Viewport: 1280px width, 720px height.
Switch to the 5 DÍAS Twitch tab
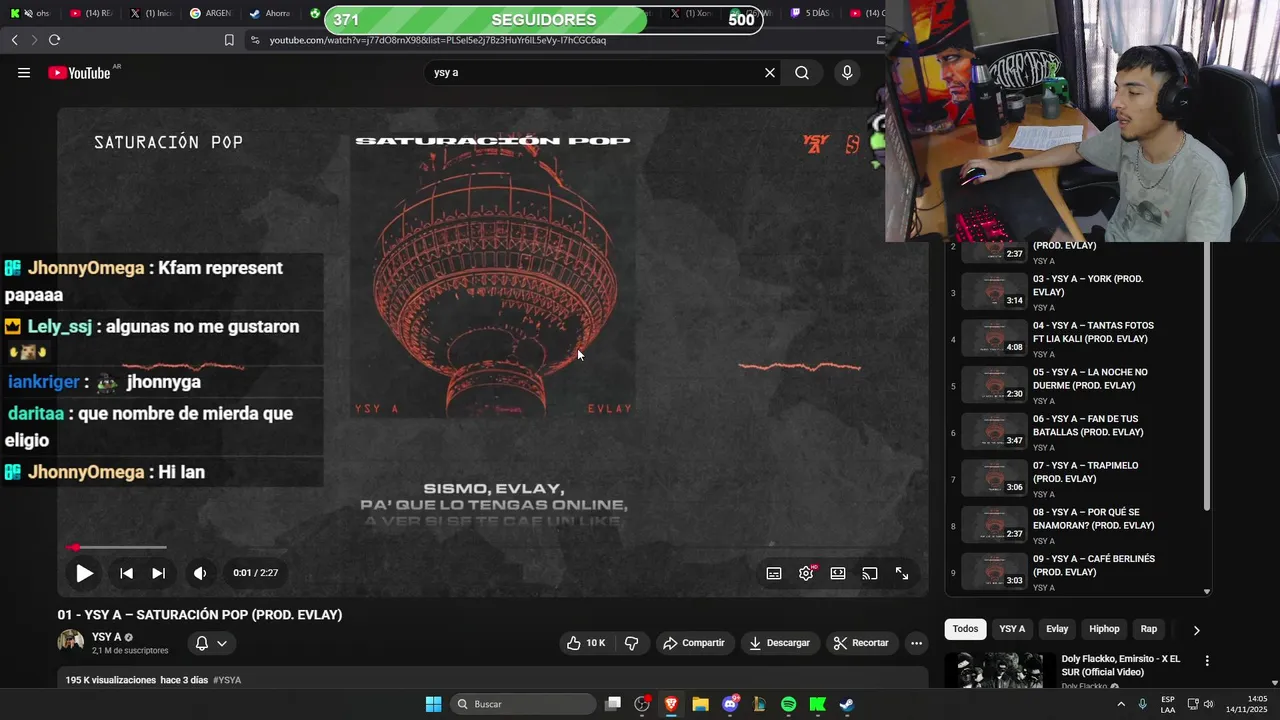point(810,13)
